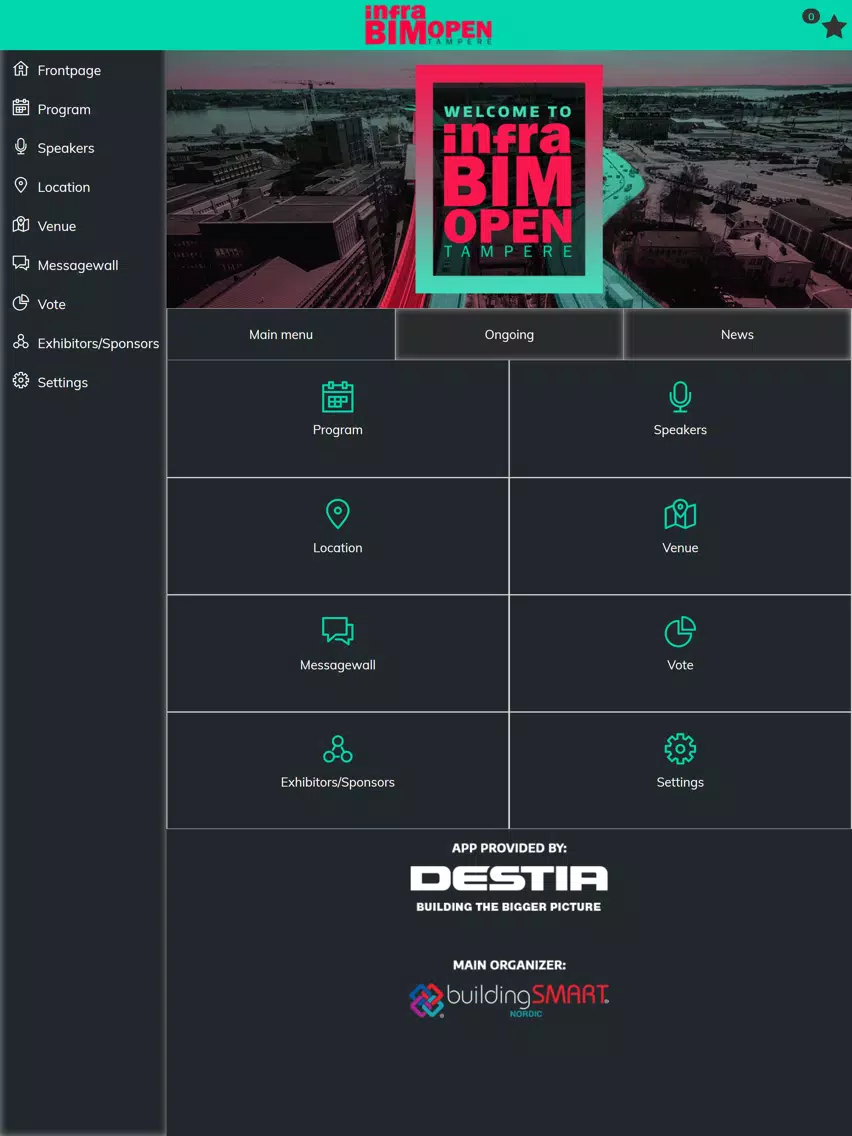The width and height of the screenshot is (852, 1136).
Task: Select Exhibitors/Sponsors label in sidebar menu
Action: point(98,343)
